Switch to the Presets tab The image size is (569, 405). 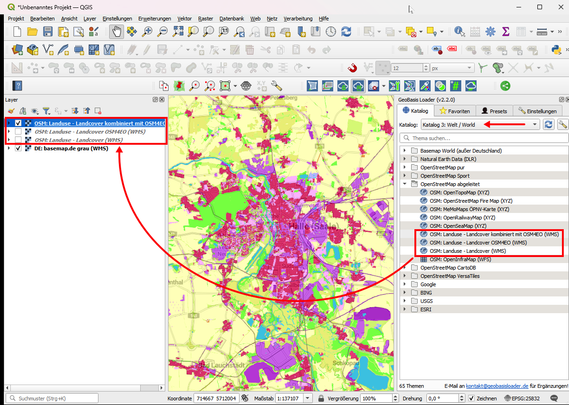pos(494,111)
